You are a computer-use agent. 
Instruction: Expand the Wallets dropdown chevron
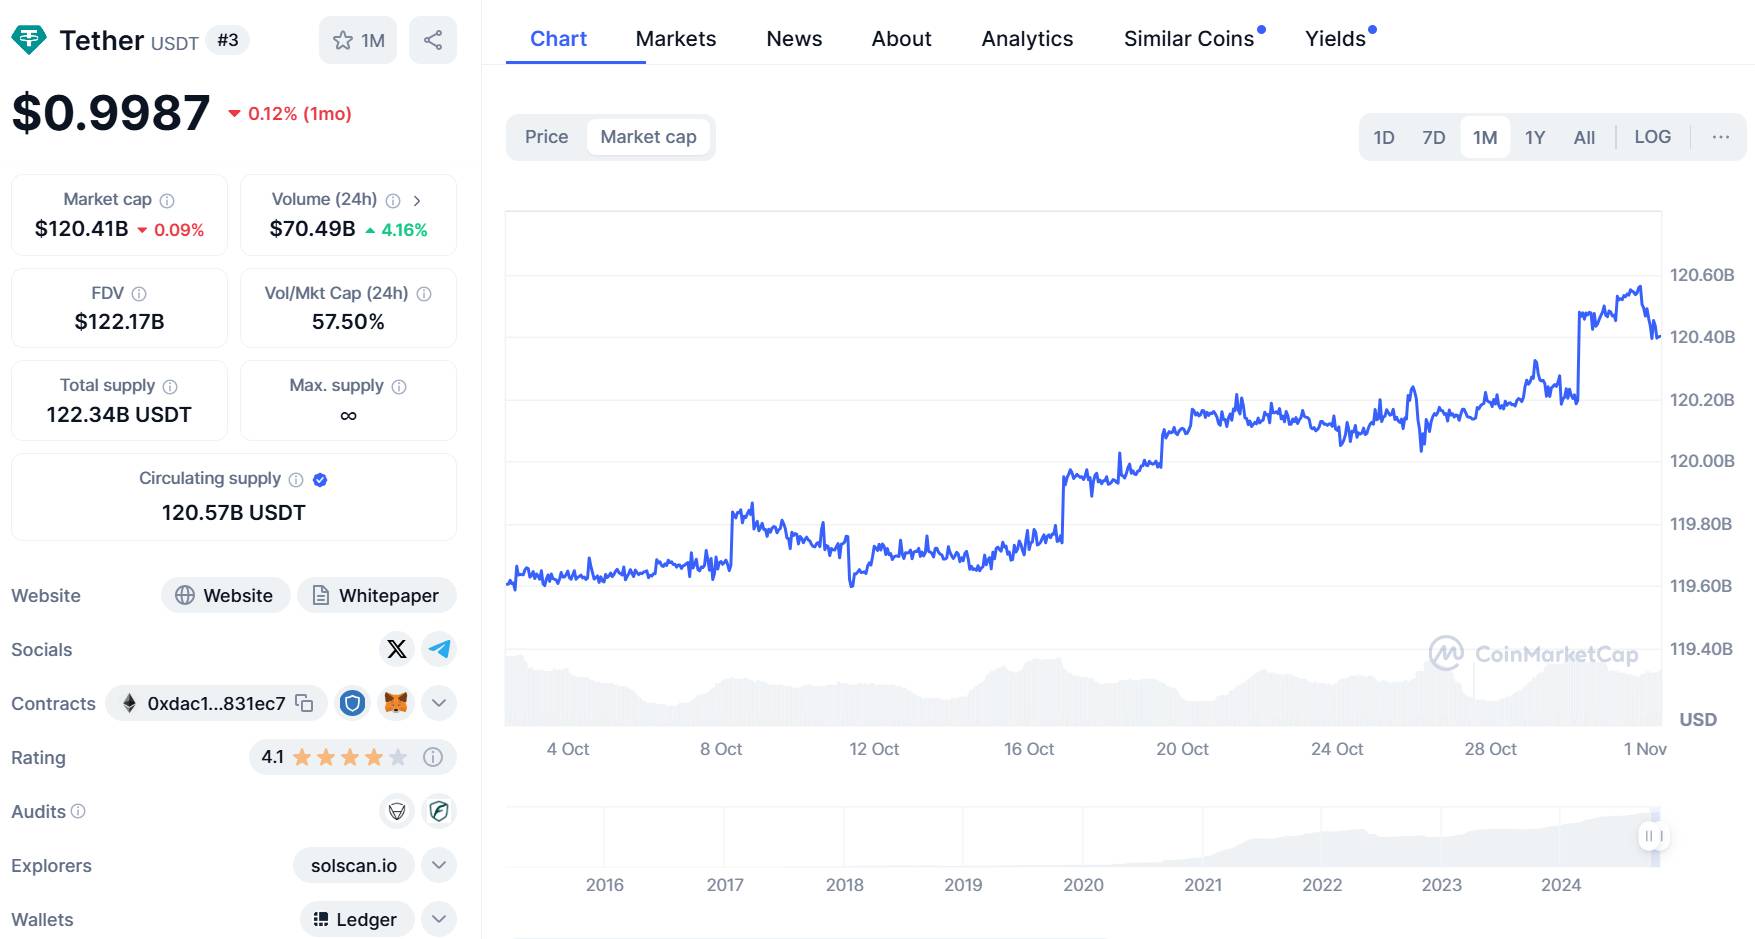coord(439,919)
